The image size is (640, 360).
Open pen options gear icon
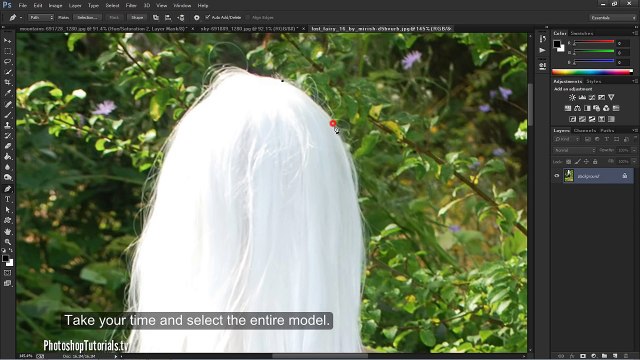point(196,18)
